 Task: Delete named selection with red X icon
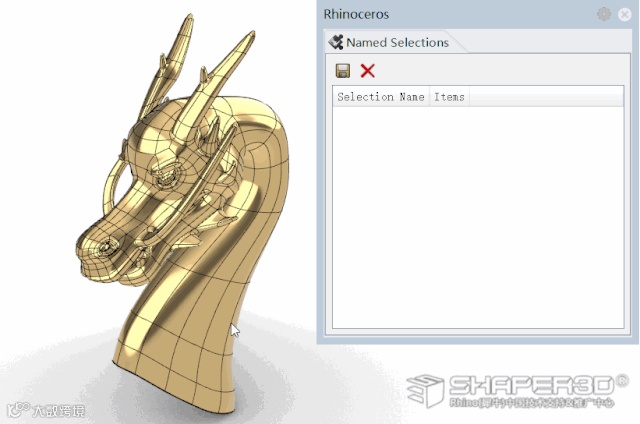(367, 71)
